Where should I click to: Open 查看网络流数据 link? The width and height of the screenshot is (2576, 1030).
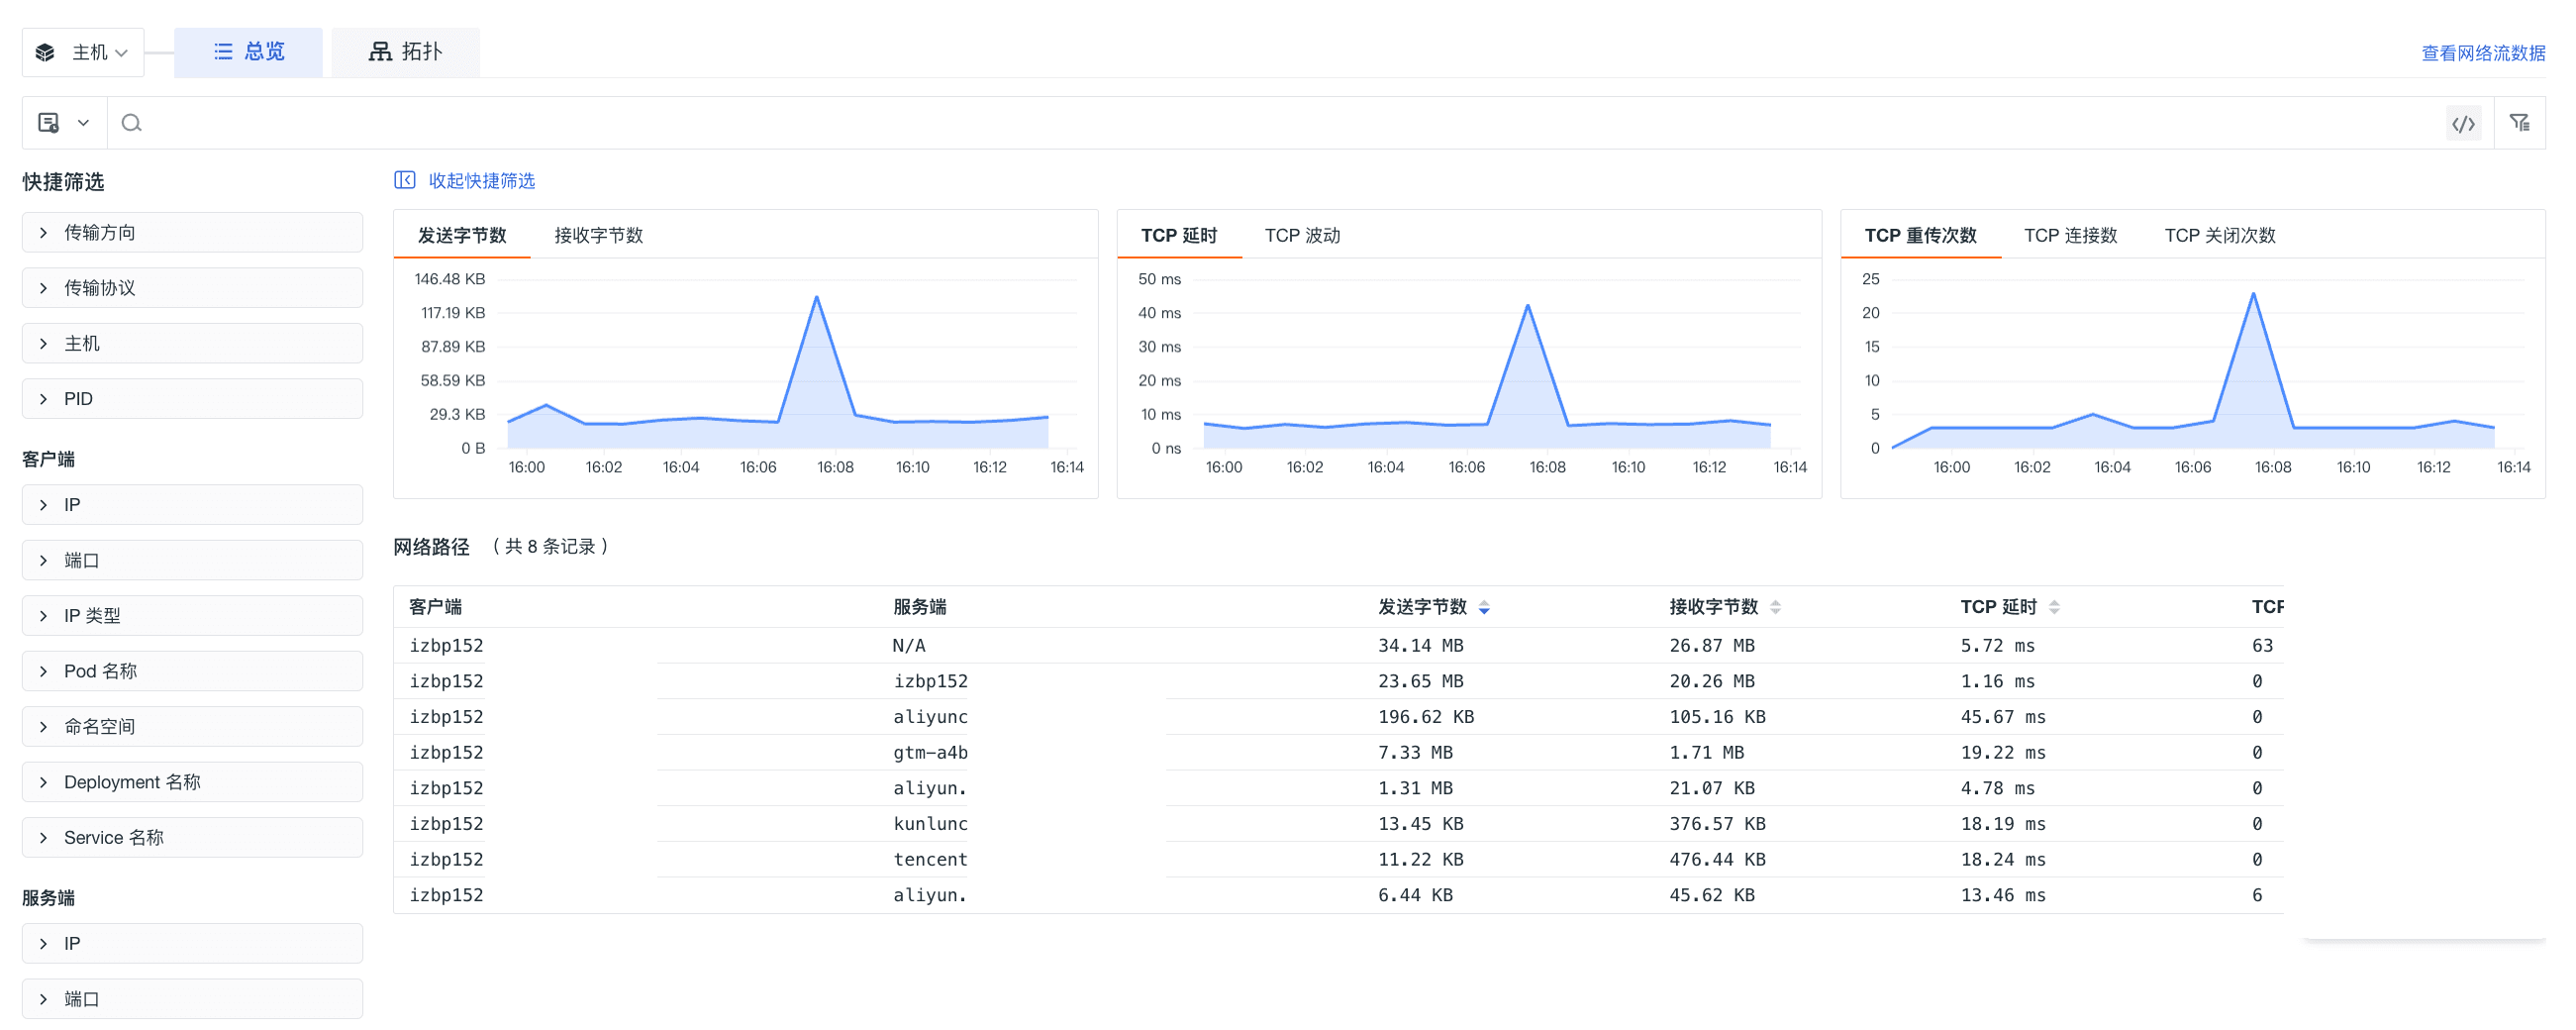click(x=2482, y=53)
